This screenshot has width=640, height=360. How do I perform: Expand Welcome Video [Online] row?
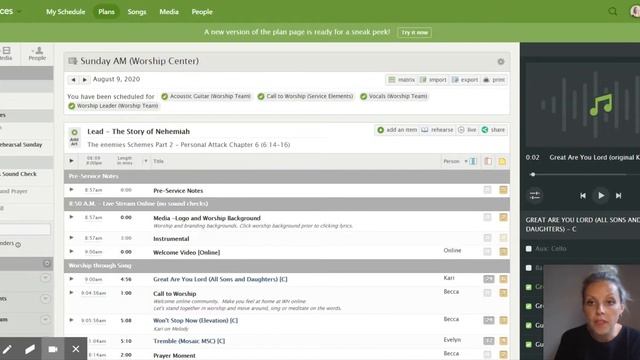[x=71, y=251]
